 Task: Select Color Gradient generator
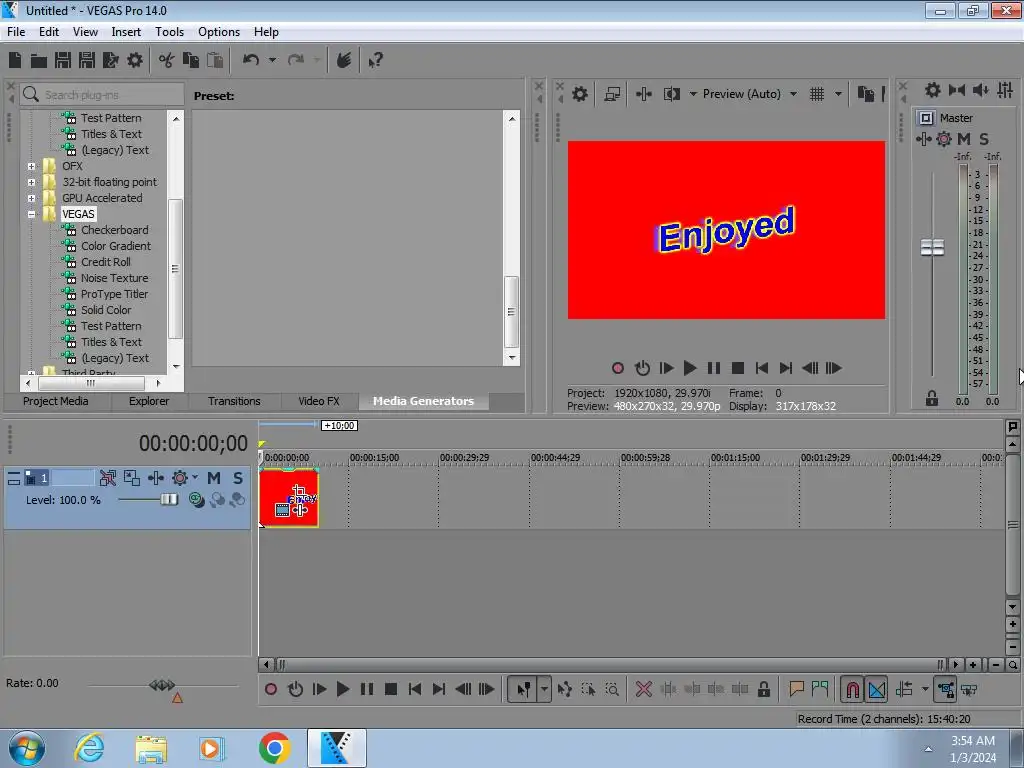pos(116,246)
